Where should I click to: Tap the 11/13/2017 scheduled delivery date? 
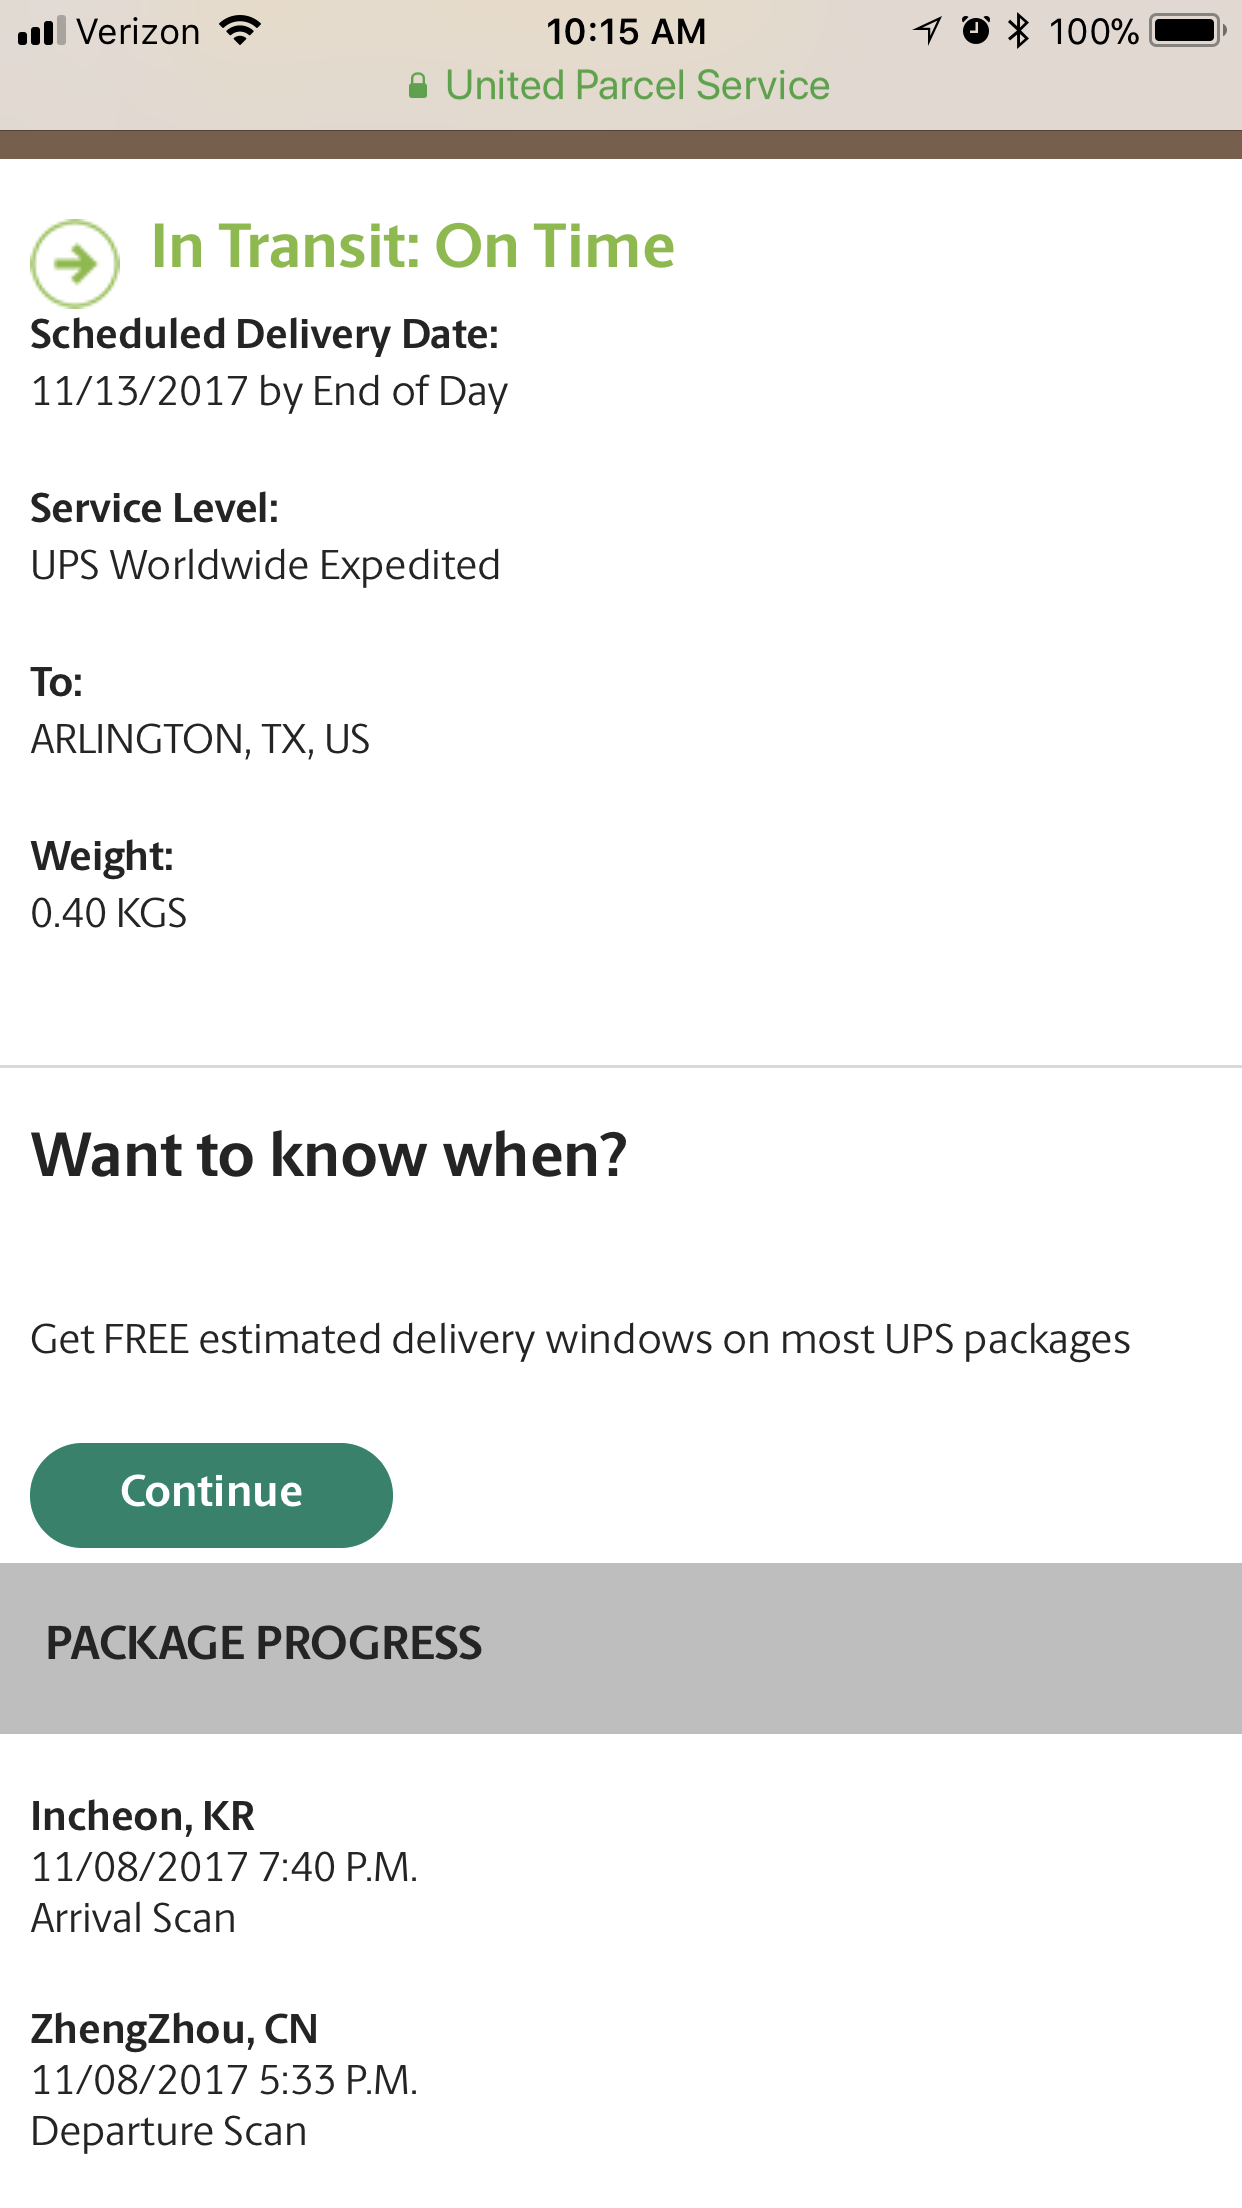point(269,392)
